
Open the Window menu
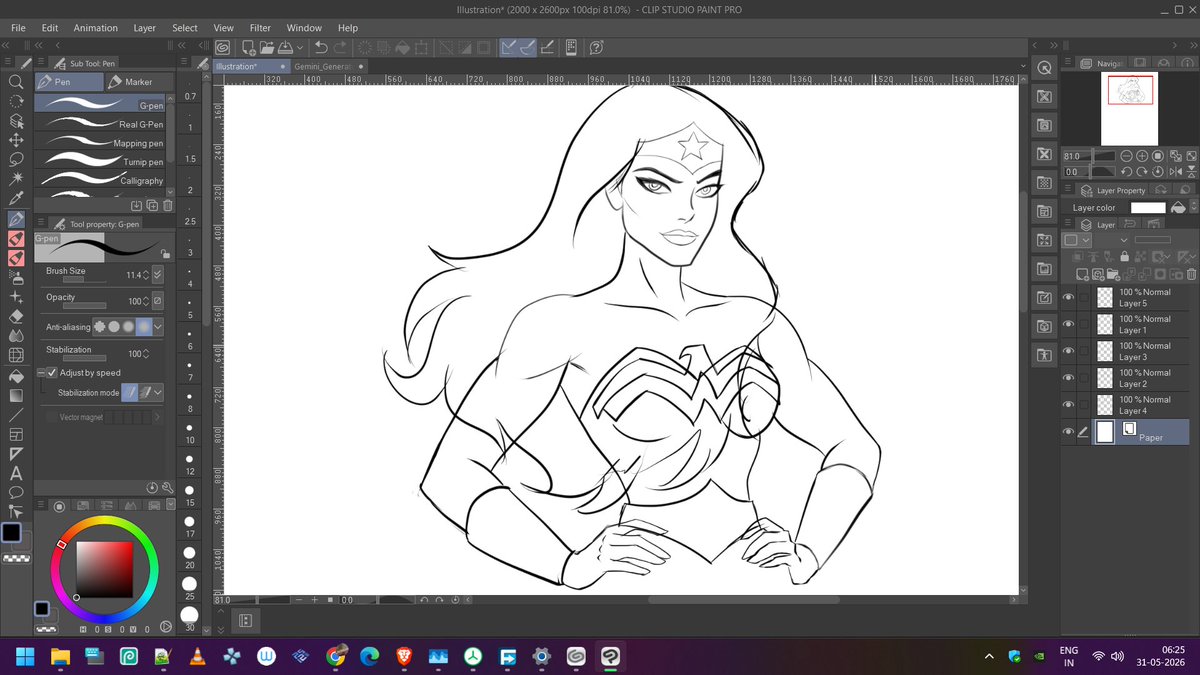tap(304, 28)
